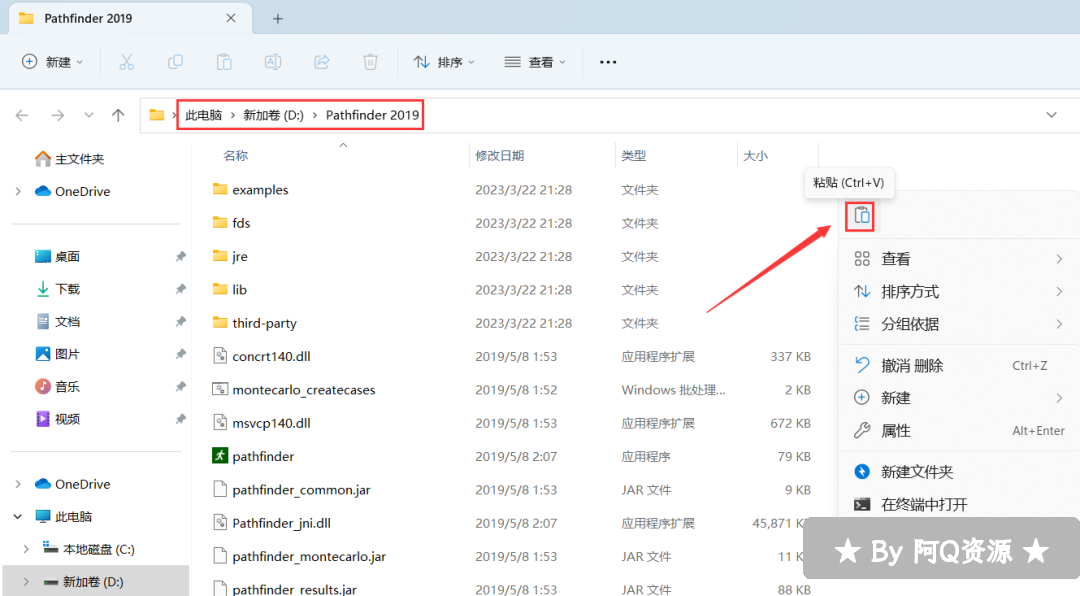Go forward with the right arrow
1080x596 pixels.
(x=58, y=115)
